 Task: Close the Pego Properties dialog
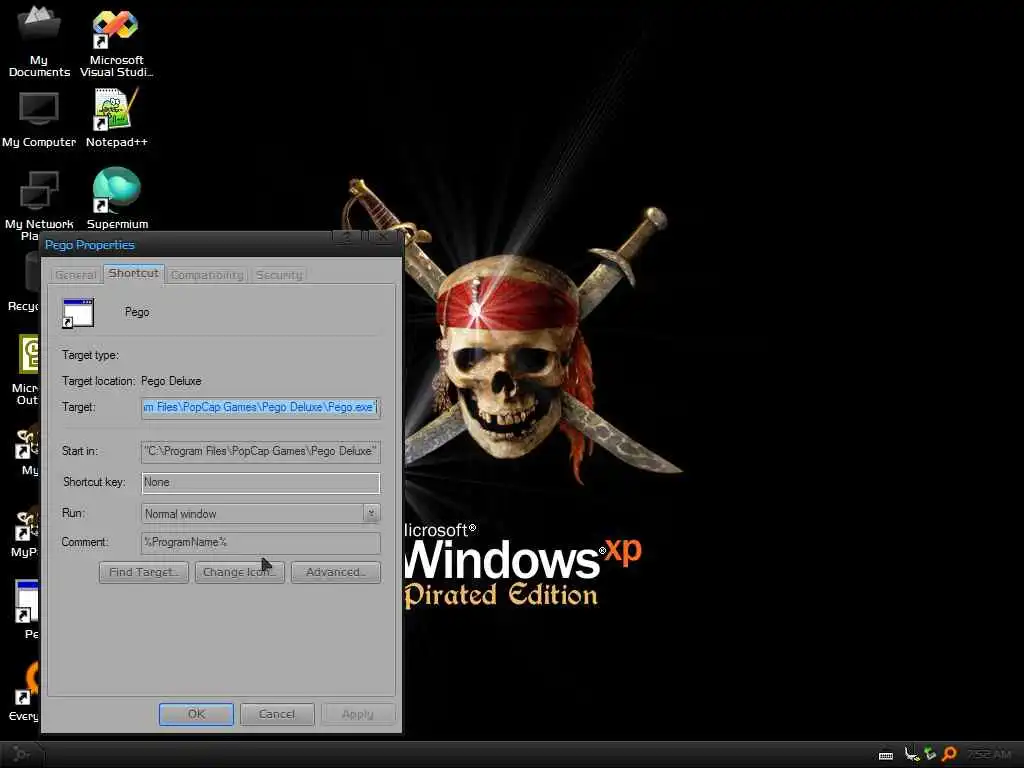tap(383, 238)
